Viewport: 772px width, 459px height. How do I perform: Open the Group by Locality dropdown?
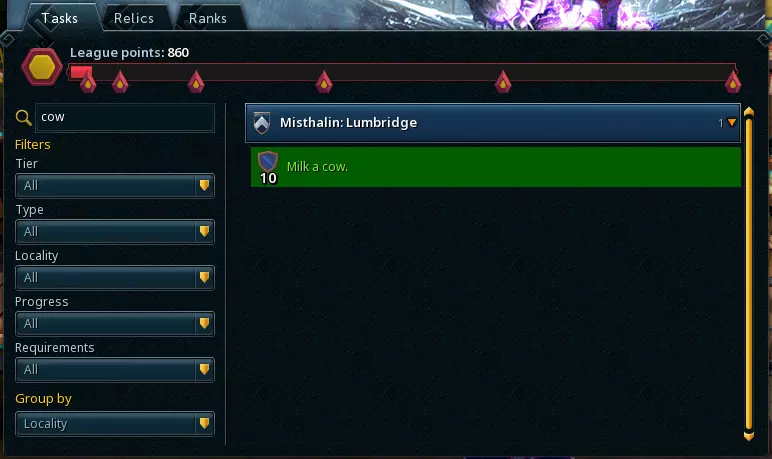pyautogui.click(x=115, y=424)
